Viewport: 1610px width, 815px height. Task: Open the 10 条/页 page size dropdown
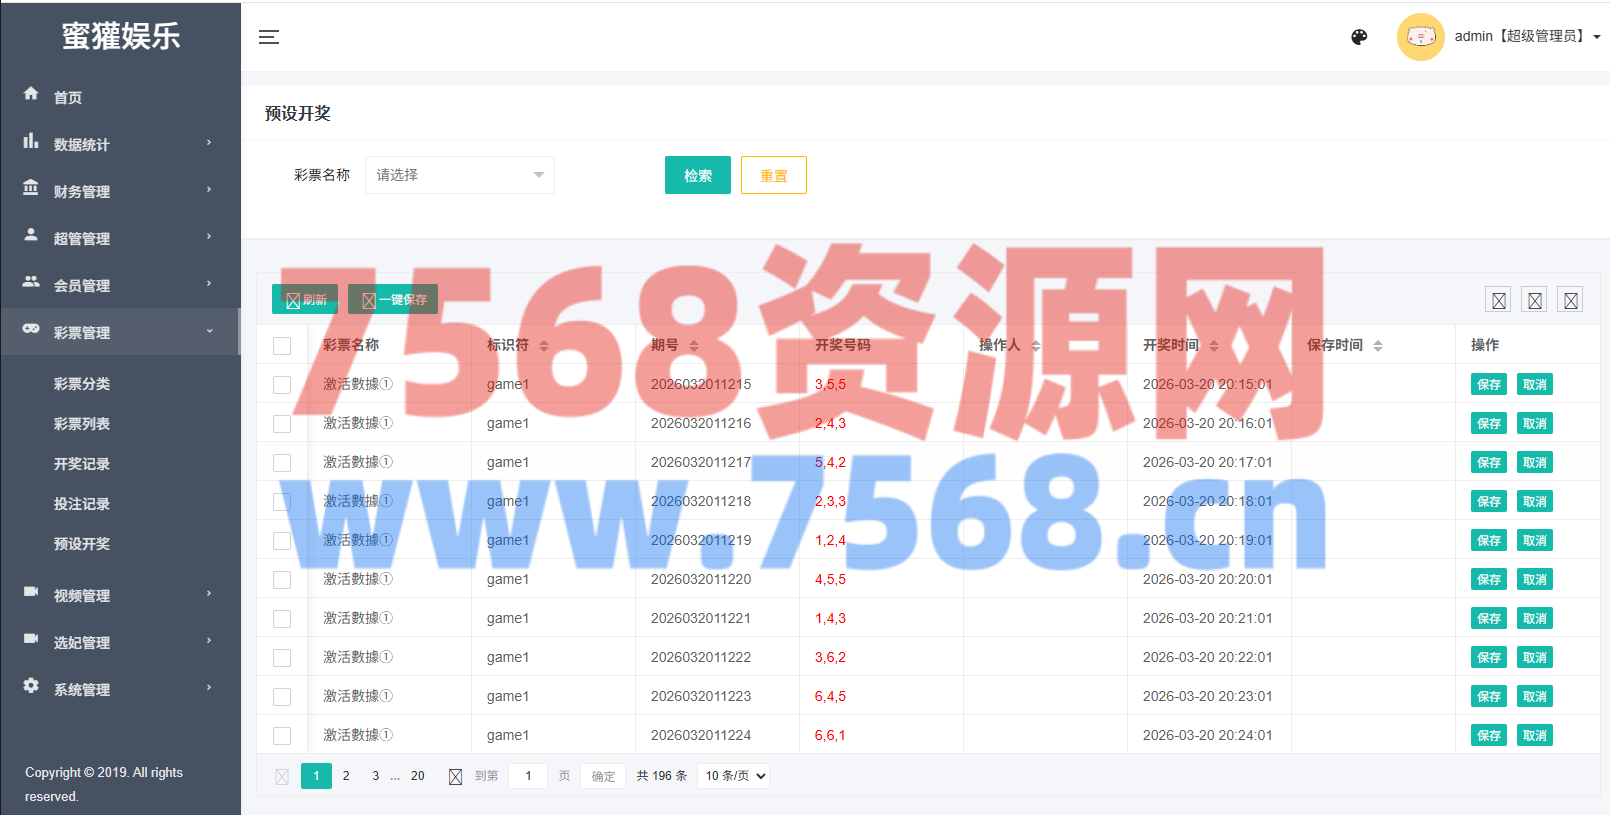pyautogui.click(x=734, y=776)
